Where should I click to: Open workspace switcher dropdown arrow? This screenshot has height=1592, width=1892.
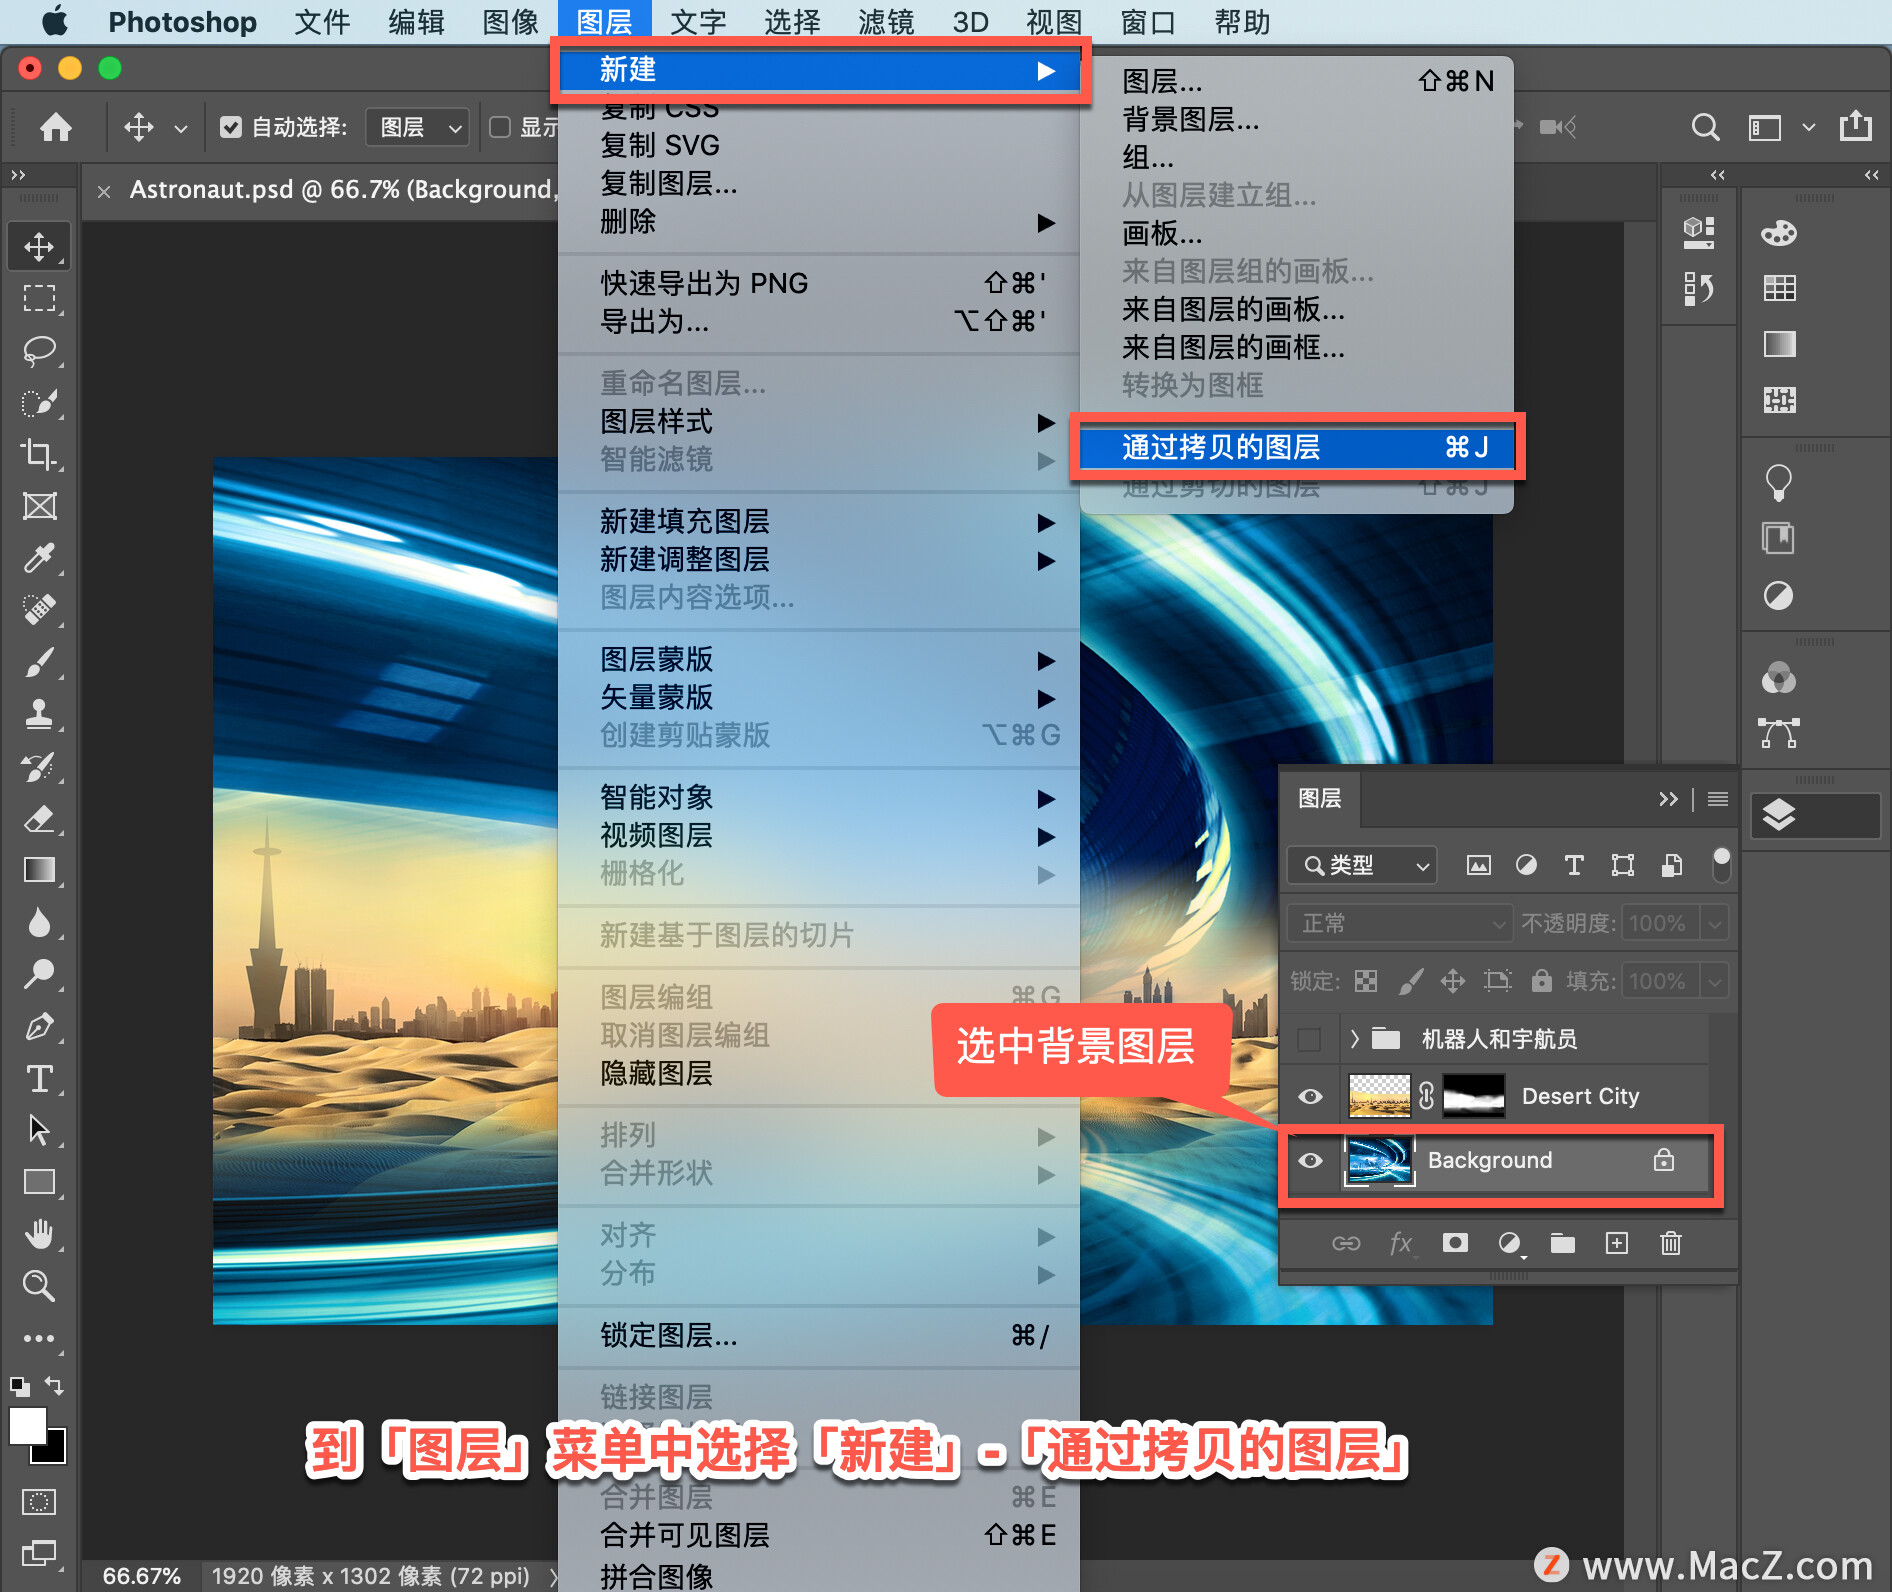(x=1808, y=127)
